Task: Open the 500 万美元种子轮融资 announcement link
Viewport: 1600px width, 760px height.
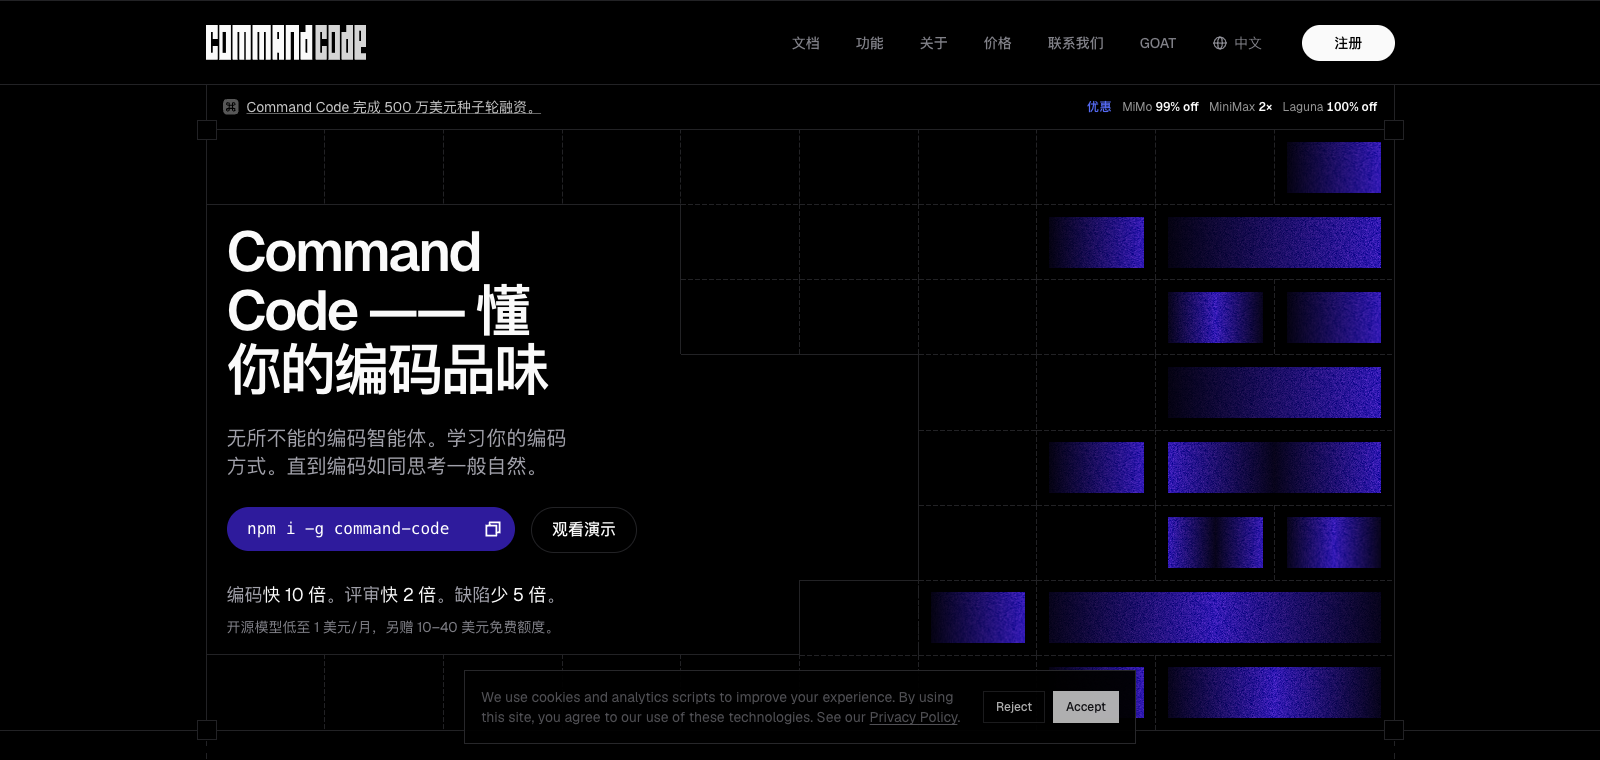Action: tap(393, 107)
